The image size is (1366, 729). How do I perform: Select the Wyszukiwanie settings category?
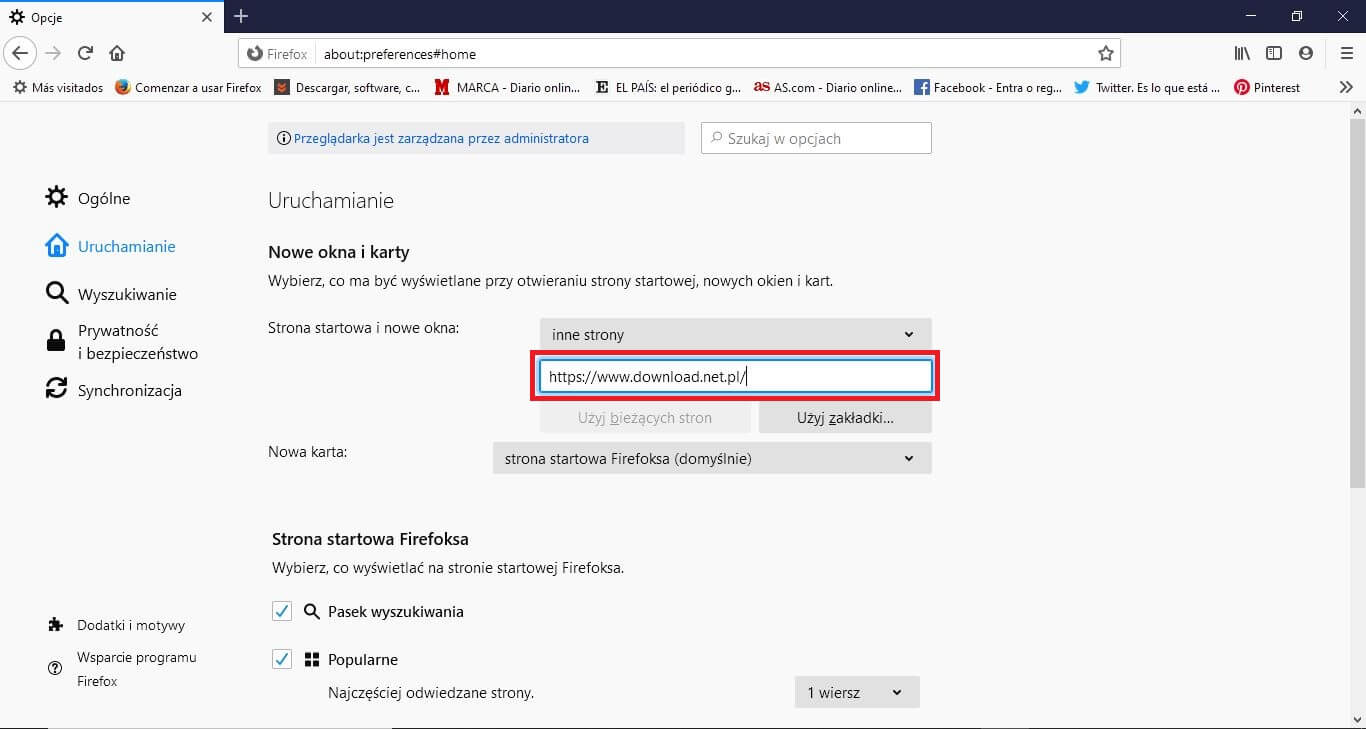(x=111, y=294)
